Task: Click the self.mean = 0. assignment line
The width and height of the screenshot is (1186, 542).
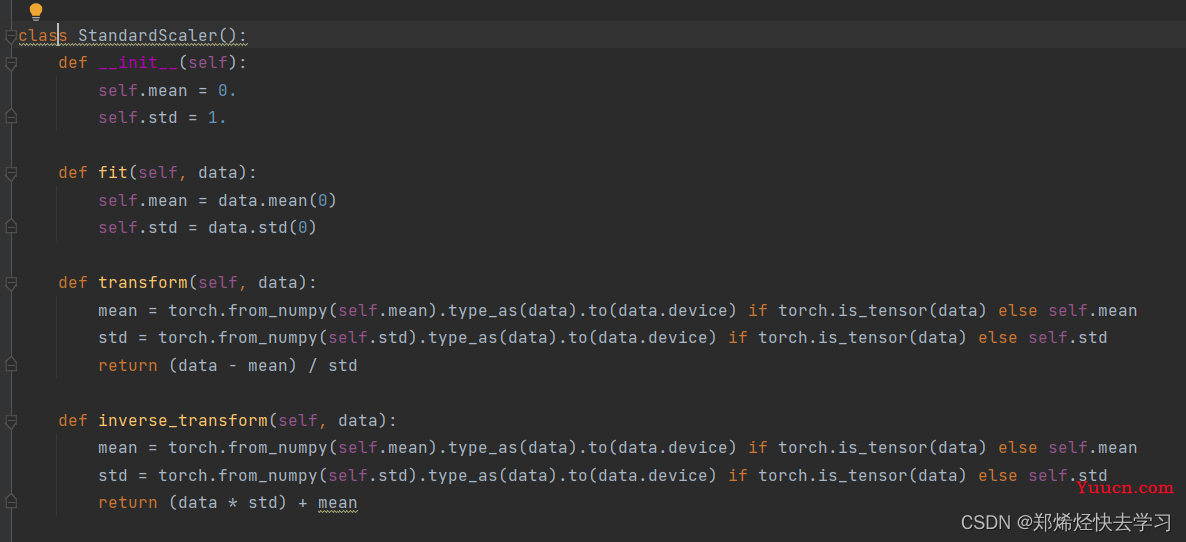Action: (x=167, y=90)
